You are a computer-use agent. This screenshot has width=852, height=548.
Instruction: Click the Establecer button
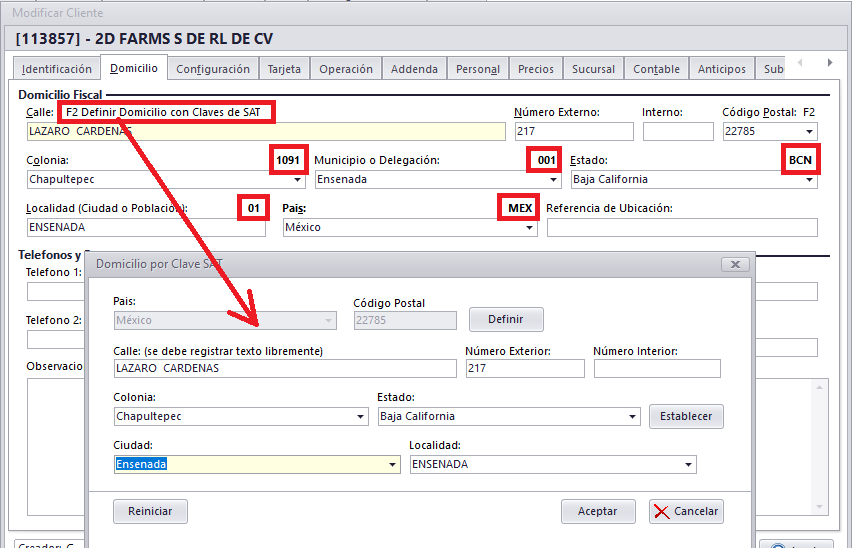click(x=686, y=416)
